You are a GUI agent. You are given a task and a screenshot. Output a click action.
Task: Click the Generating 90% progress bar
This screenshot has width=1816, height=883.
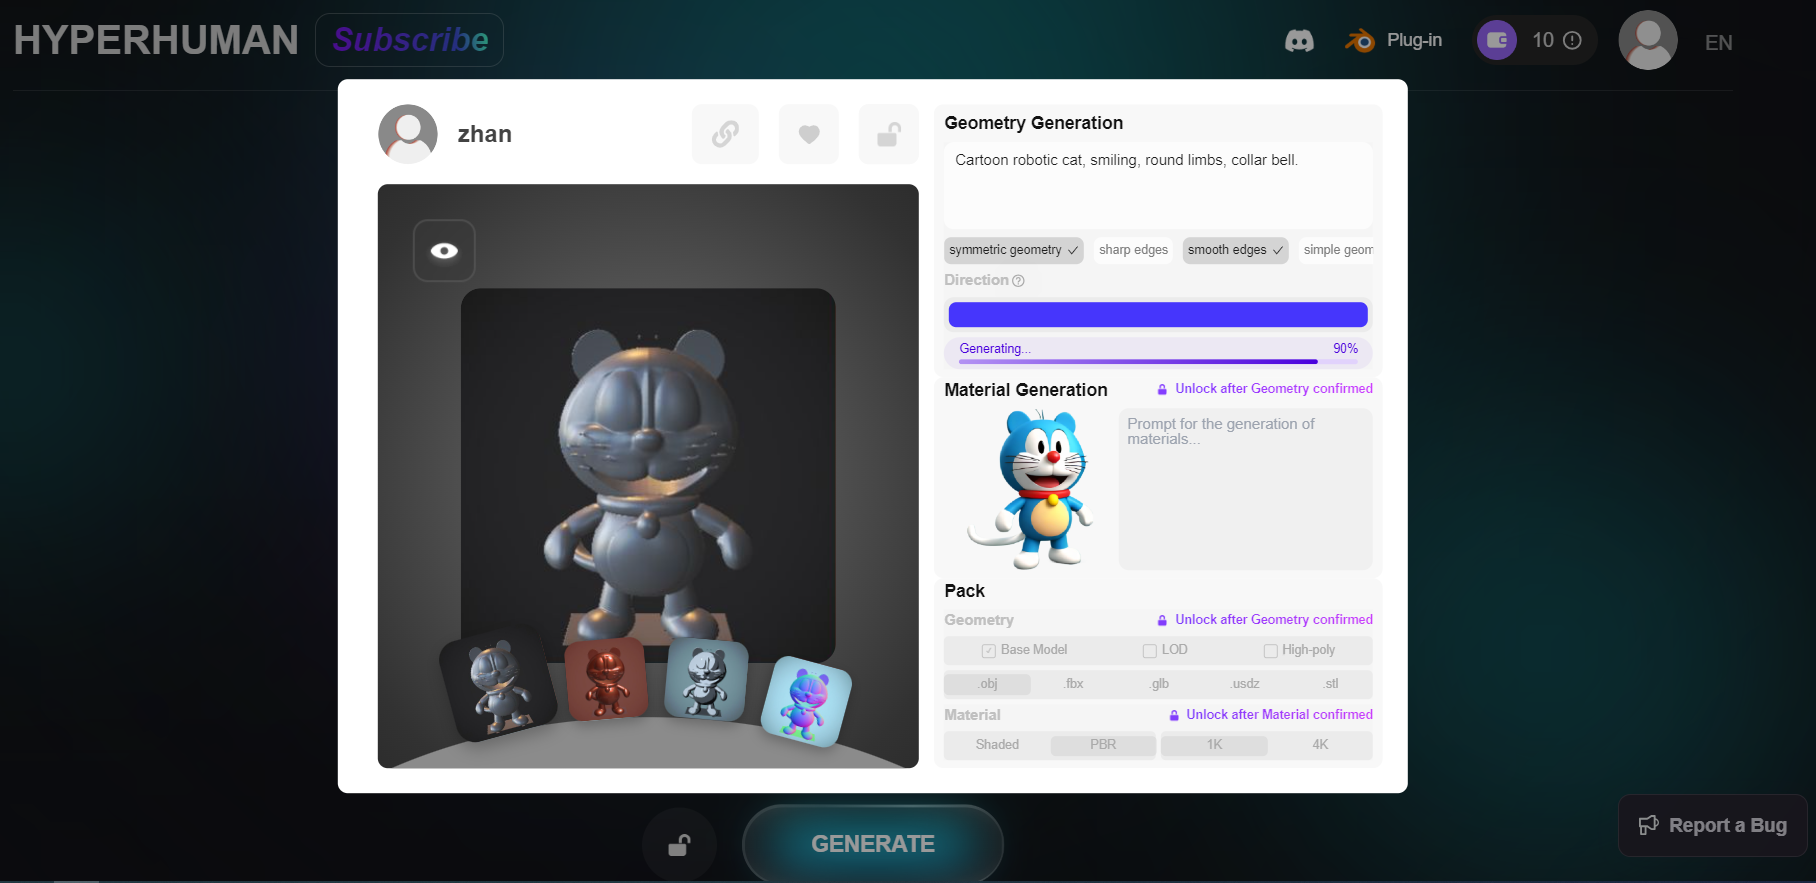click(1158, 351)
